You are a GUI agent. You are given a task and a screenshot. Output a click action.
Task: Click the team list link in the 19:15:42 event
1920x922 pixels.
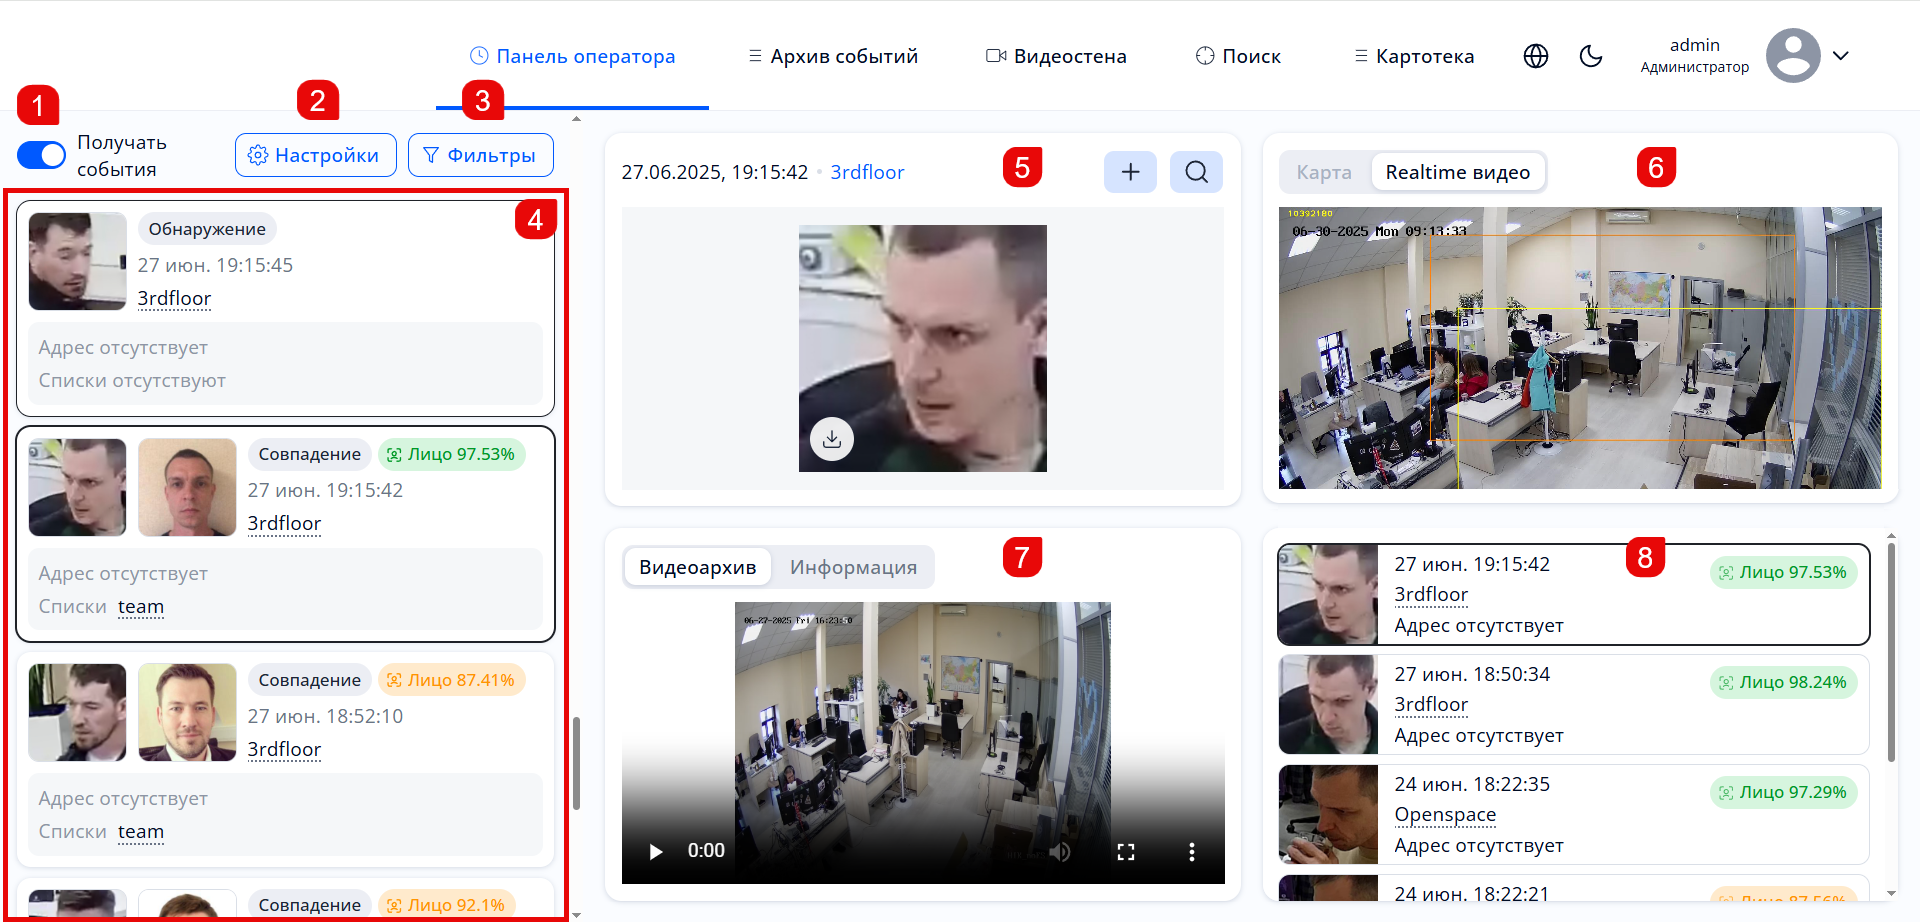click(141, 606)
